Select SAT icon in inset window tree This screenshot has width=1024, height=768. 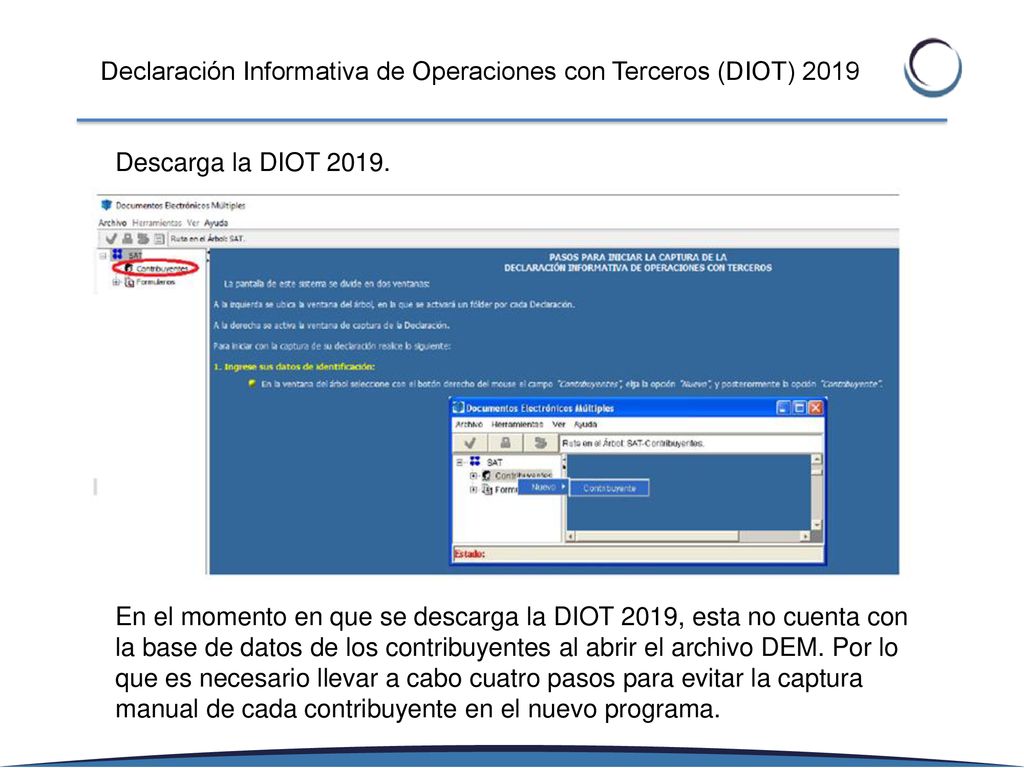pos(475,461)
